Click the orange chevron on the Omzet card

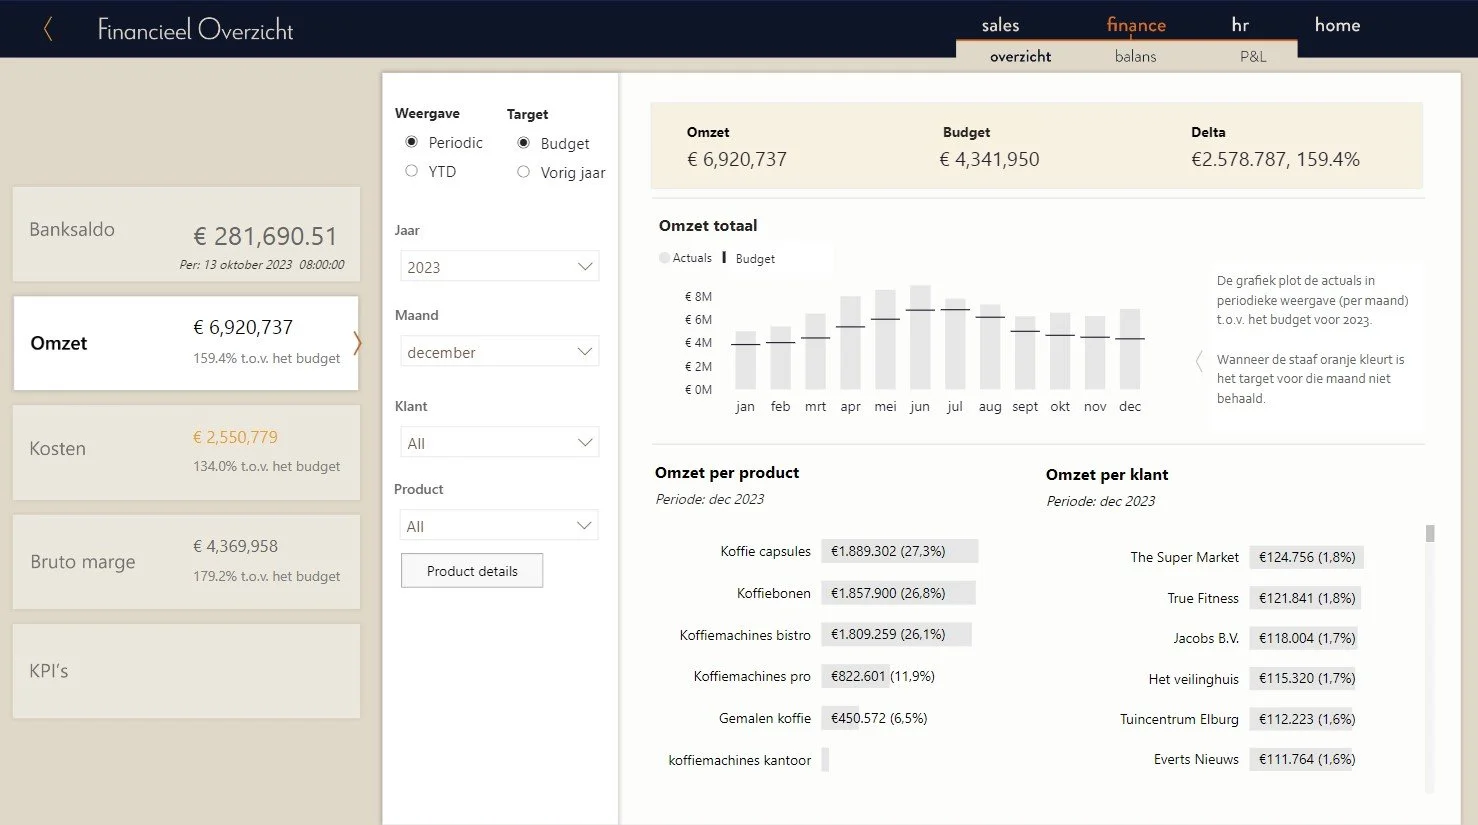[357, 343]
